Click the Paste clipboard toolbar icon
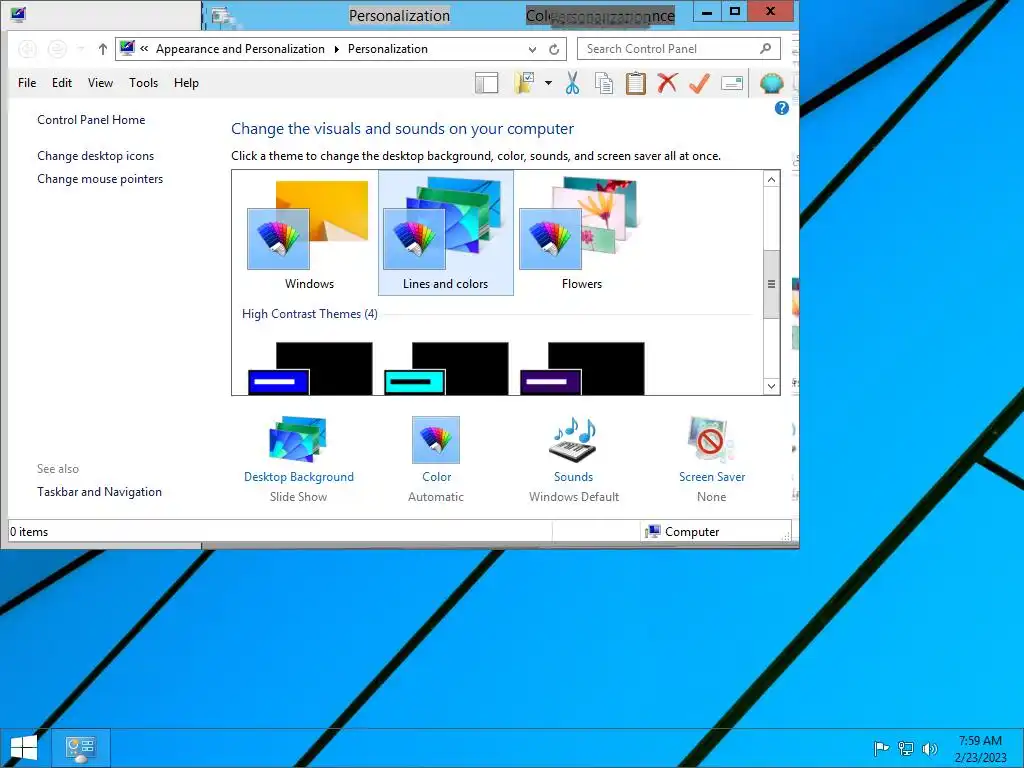The image size is (1024, 768). tap(635, 83)
